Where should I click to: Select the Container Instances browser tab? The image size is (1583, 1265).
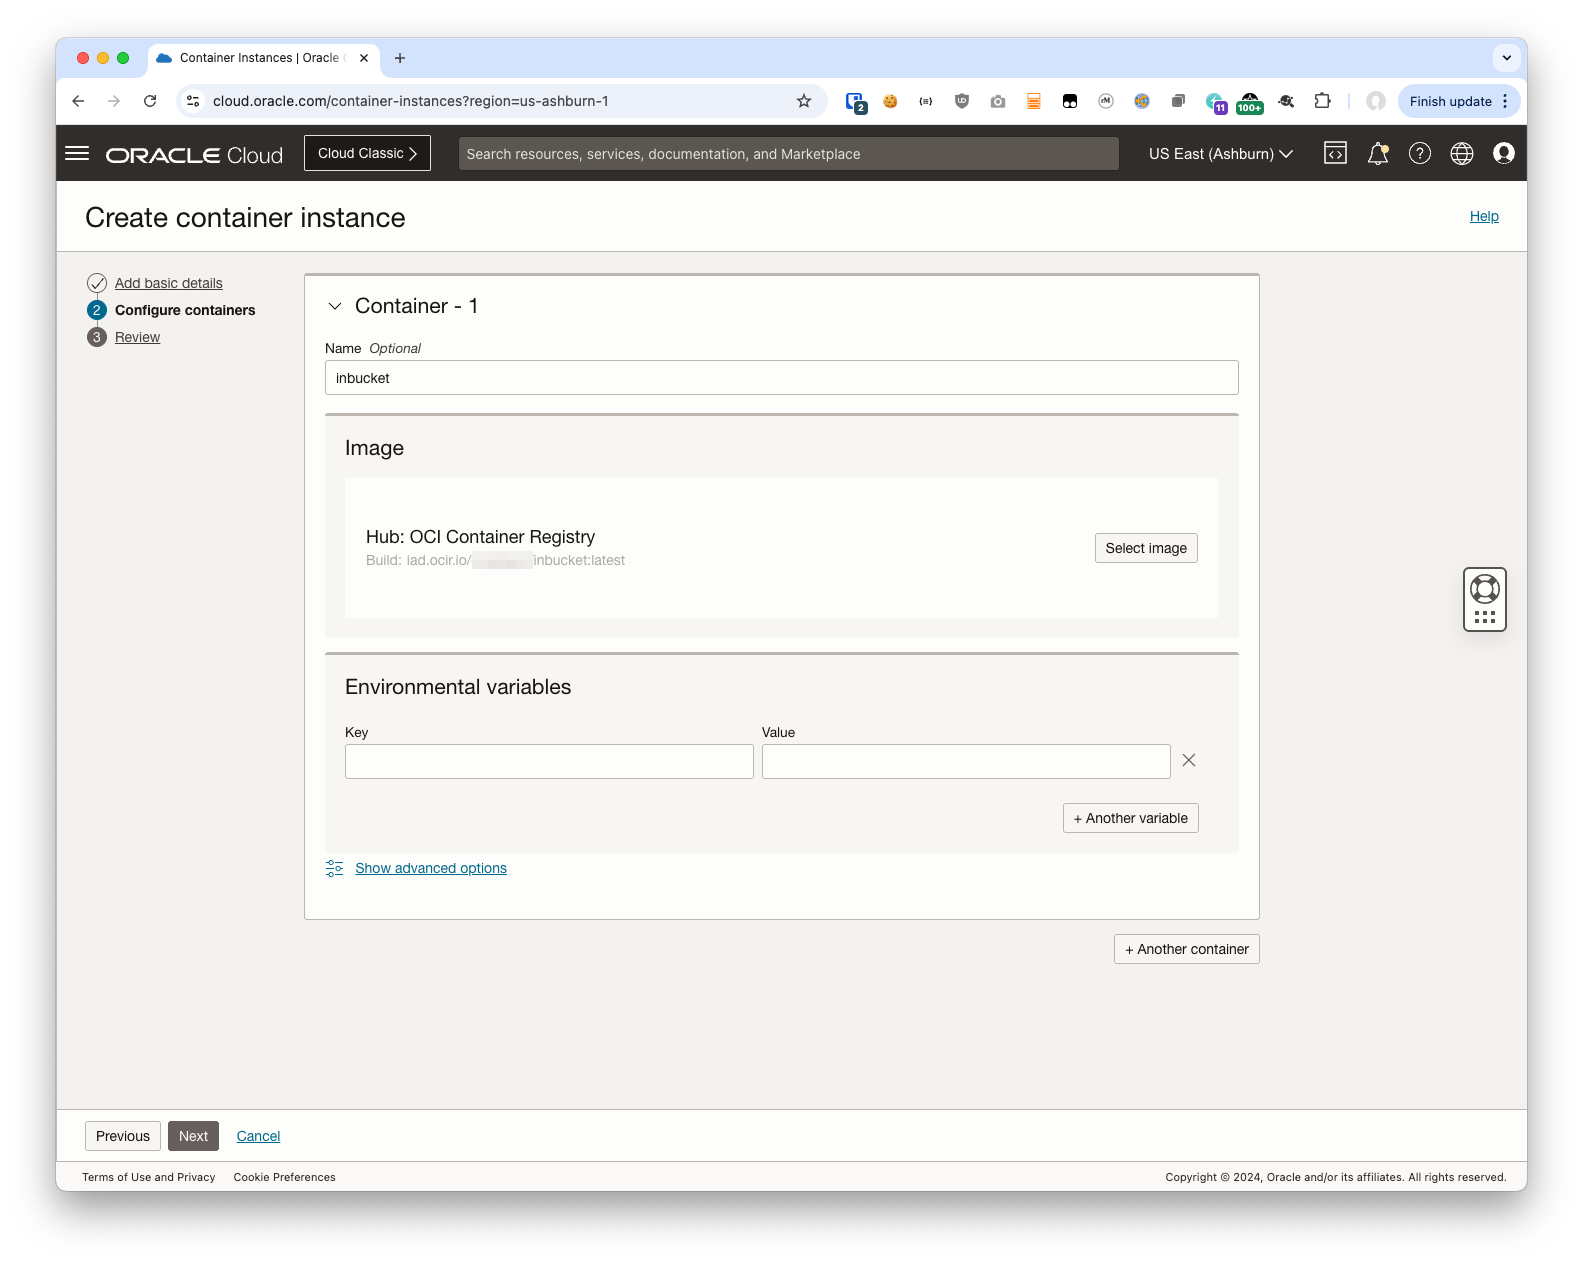[263, 58]
